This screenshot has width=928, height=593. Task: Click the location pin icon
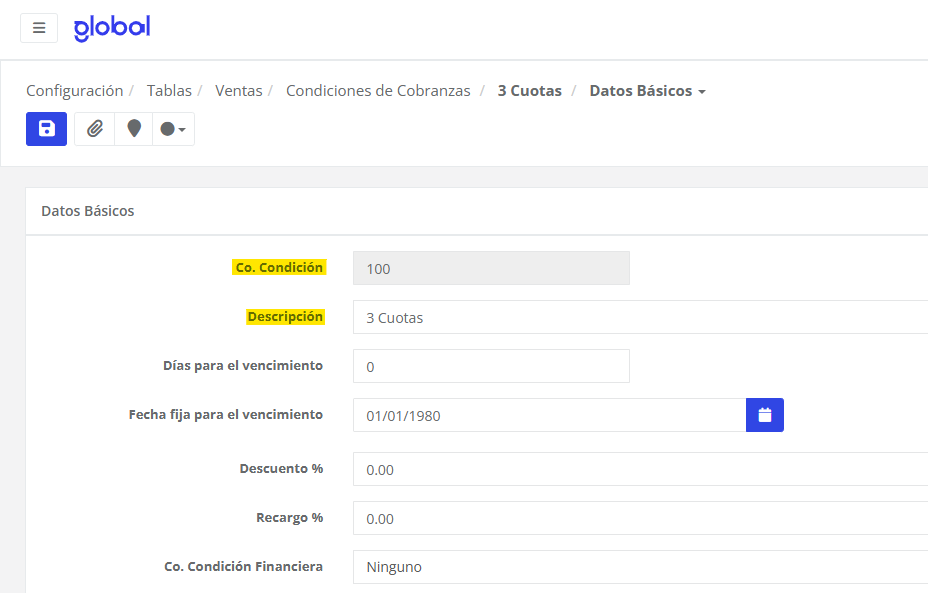click(x=134, y=129)
